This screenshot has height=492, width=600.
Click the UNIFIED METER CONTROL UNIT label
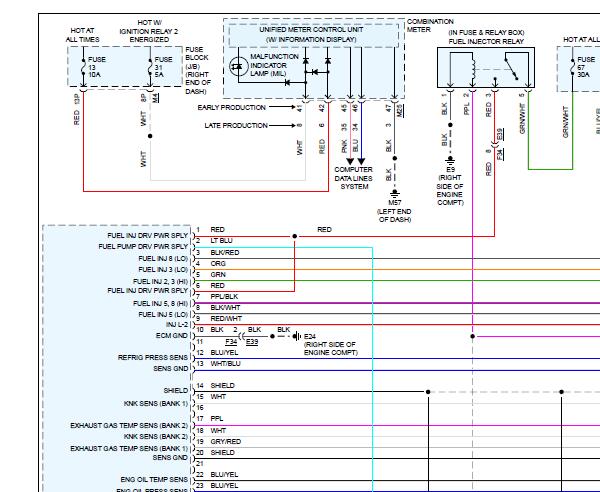point(311,29)
